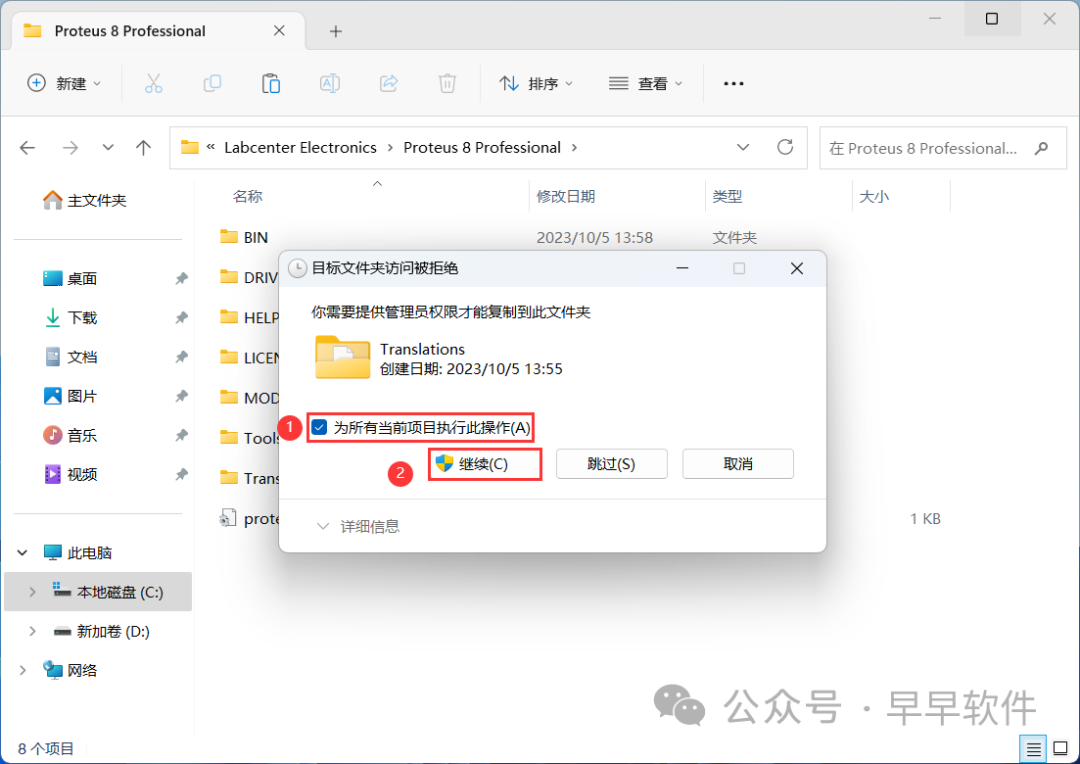Click the Share icon in toolbar
1080x764 pixels.
[x=389, y=84]
